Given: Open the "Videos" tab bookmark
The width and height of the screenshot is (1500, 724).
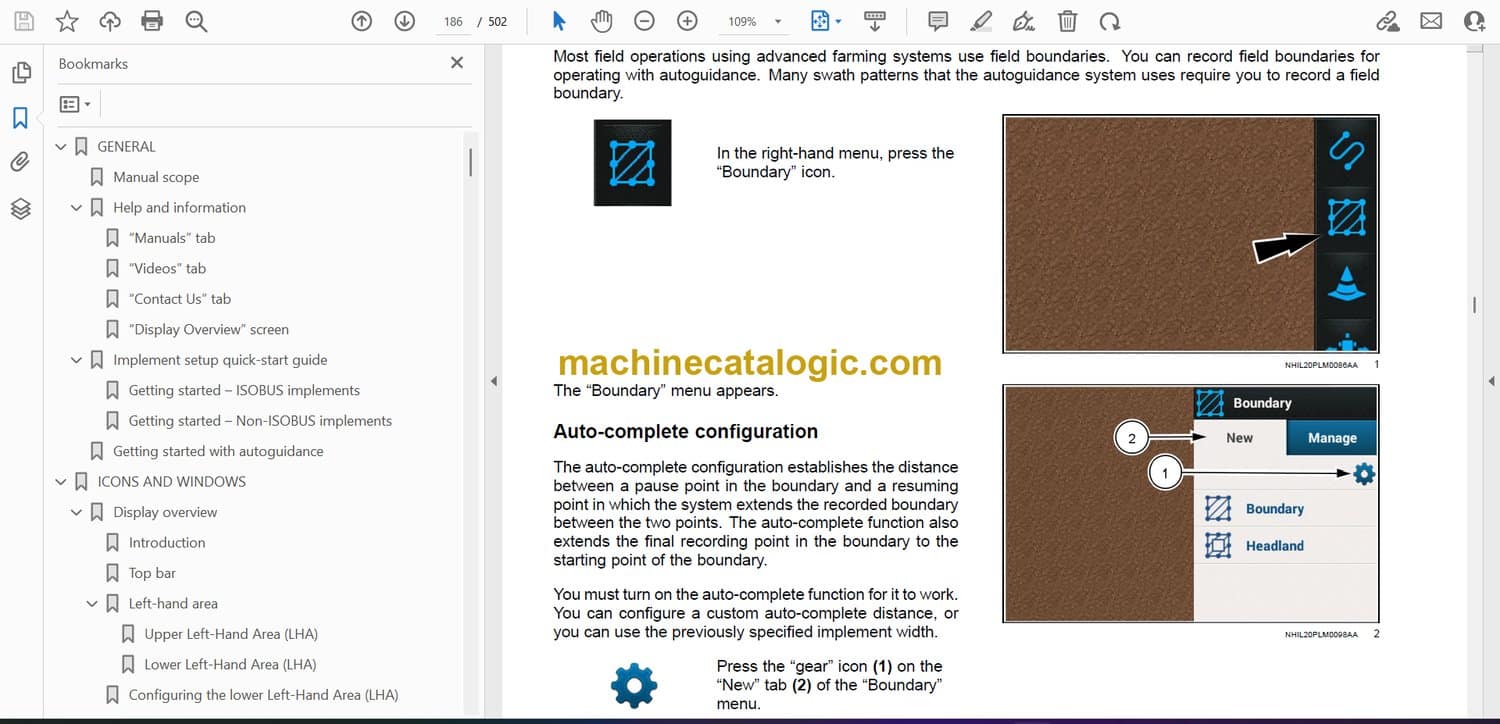Looking at the screenshot, I should pos(167,268).
